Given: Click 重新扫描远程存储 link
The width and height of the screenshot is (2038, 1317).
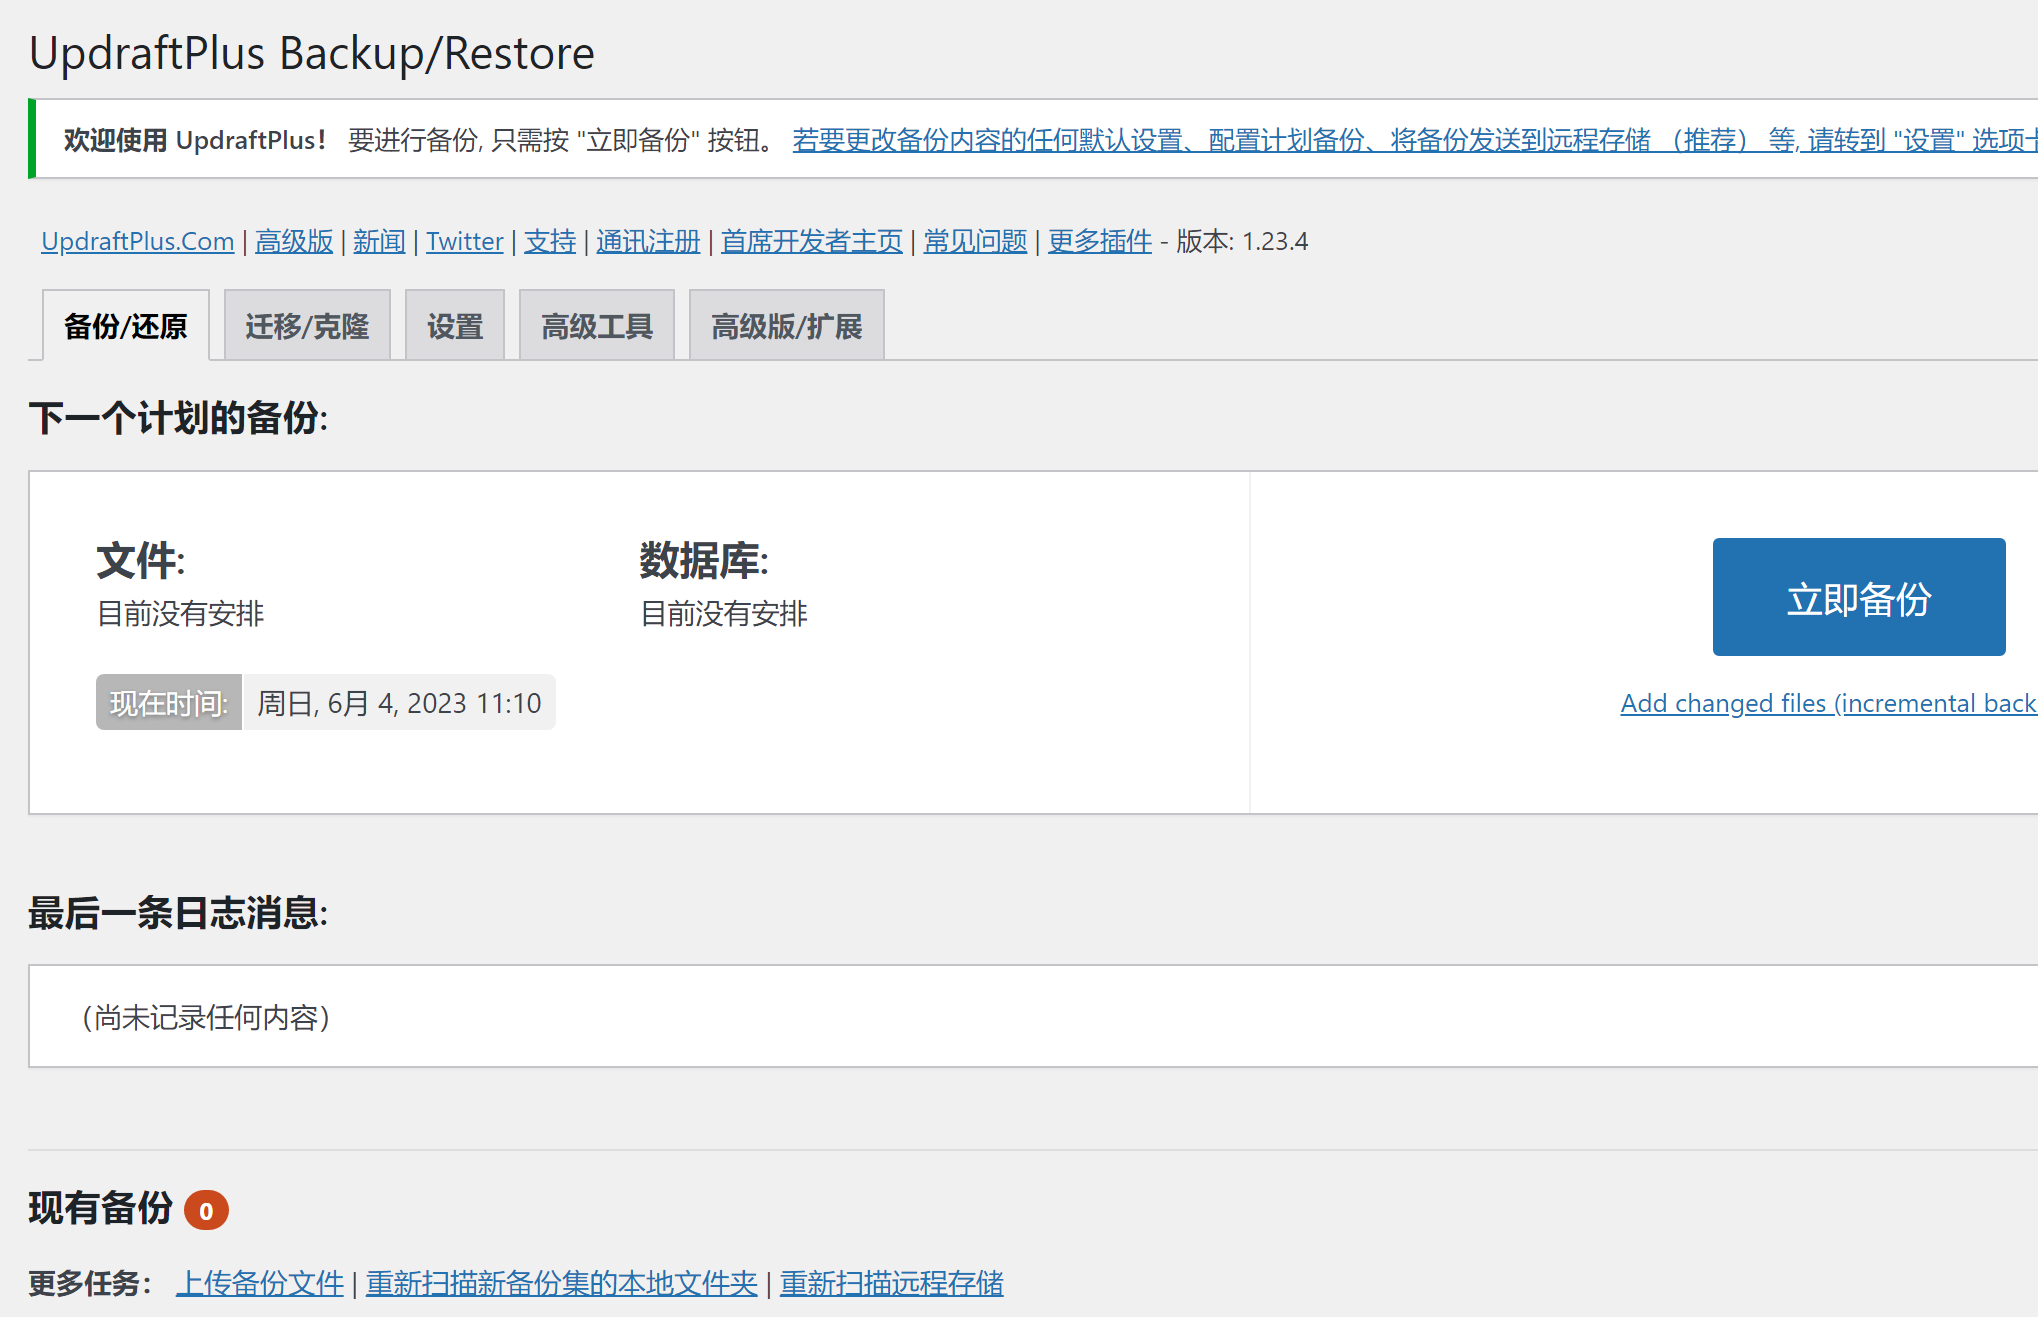Looking at the screenshot, I should (x=892, y=1283).
